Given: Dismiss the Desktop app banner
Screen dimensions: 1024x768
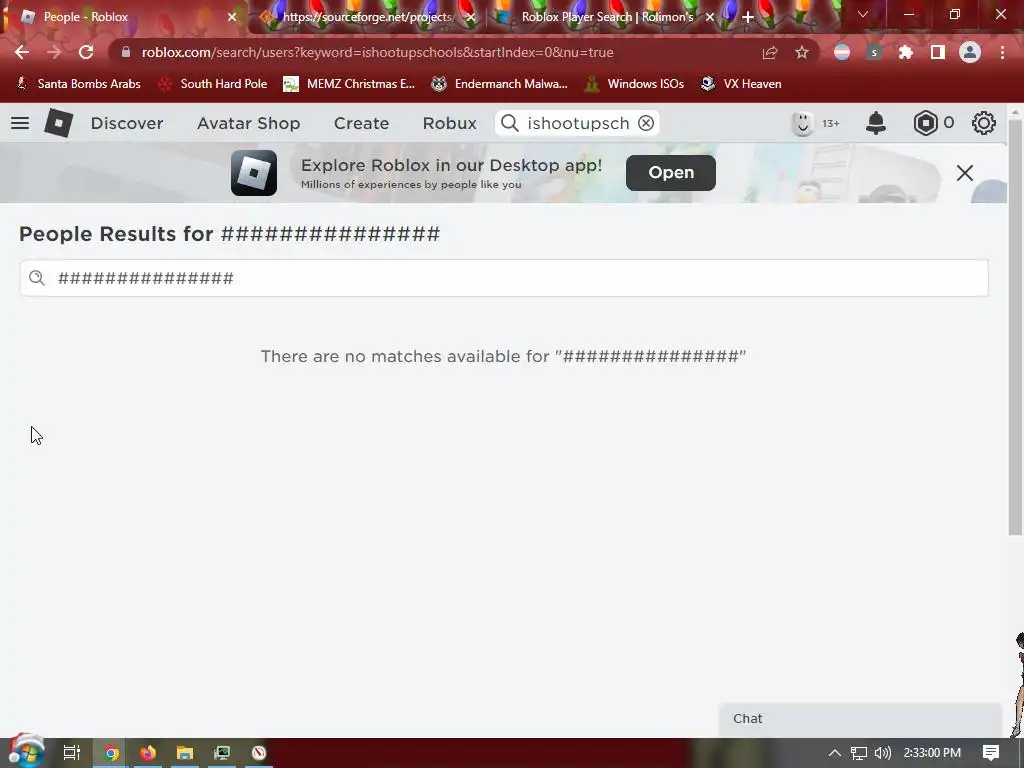Looking at the screenshot, I should (965, 173).
